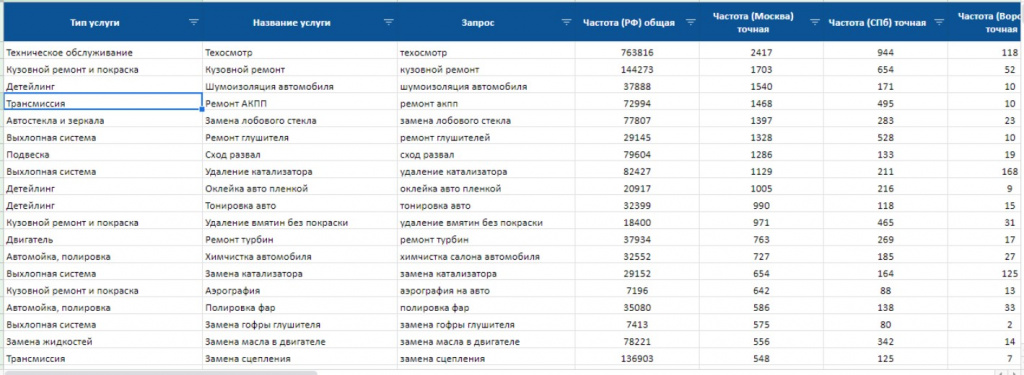
Task: Select the Частота (РФ) общая header
Action: coord(637,22)
